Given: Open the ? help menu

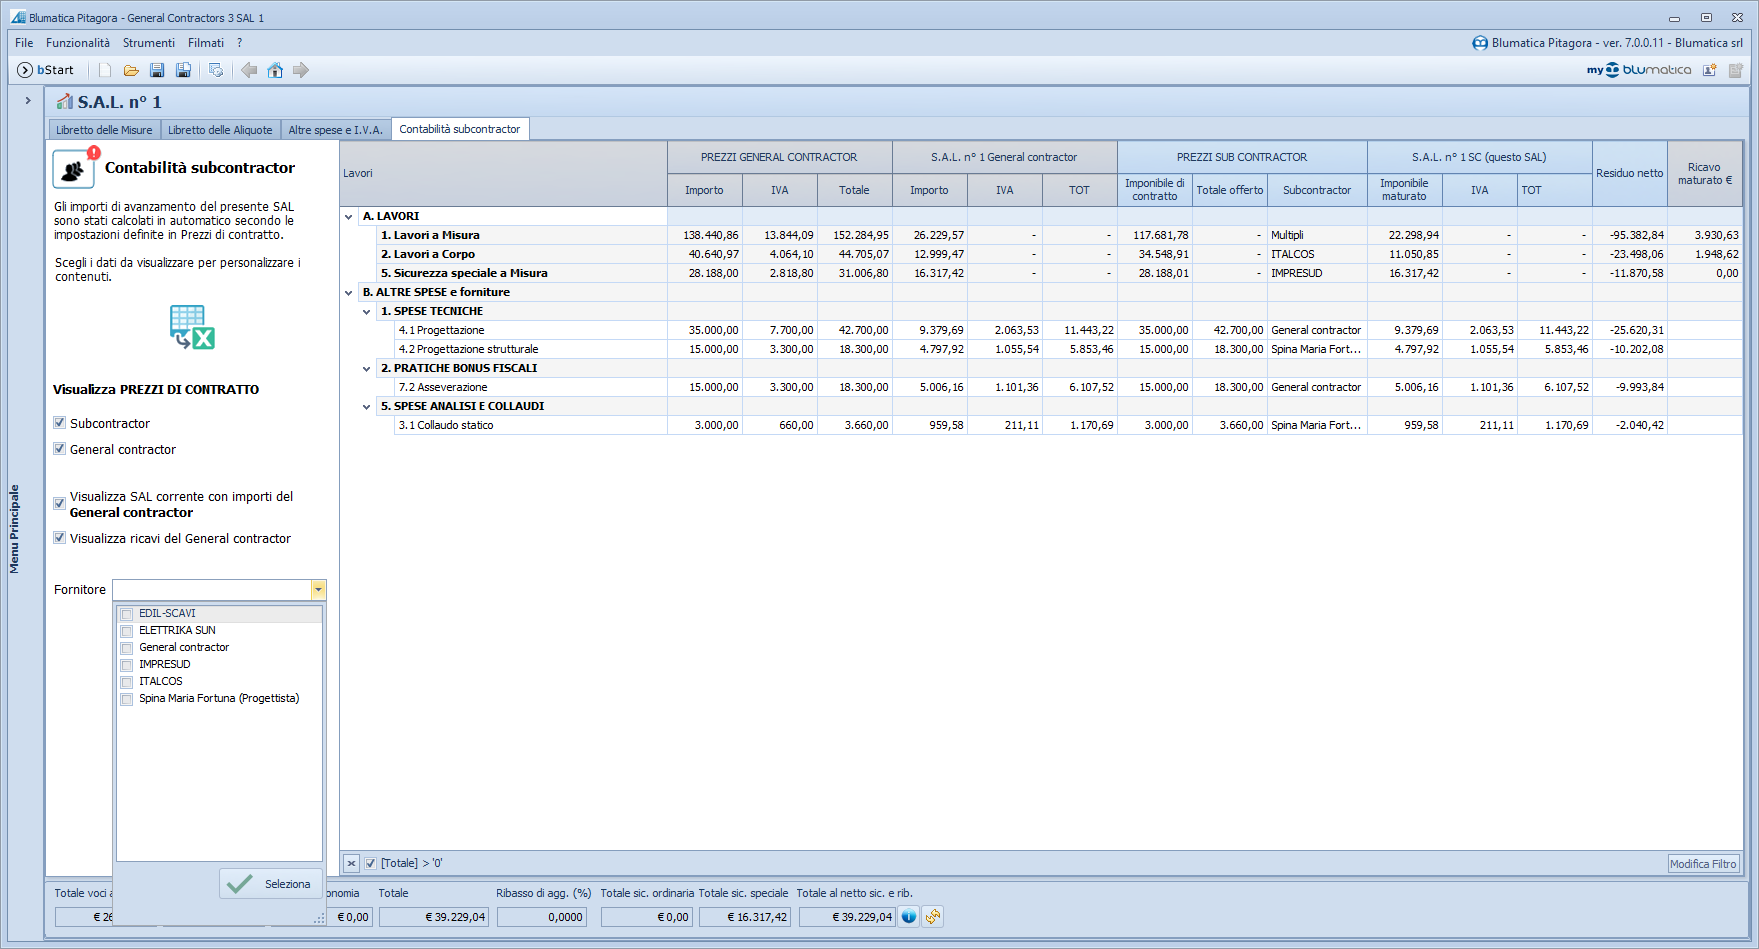Looking at the screenshot, I should [240, 43].
